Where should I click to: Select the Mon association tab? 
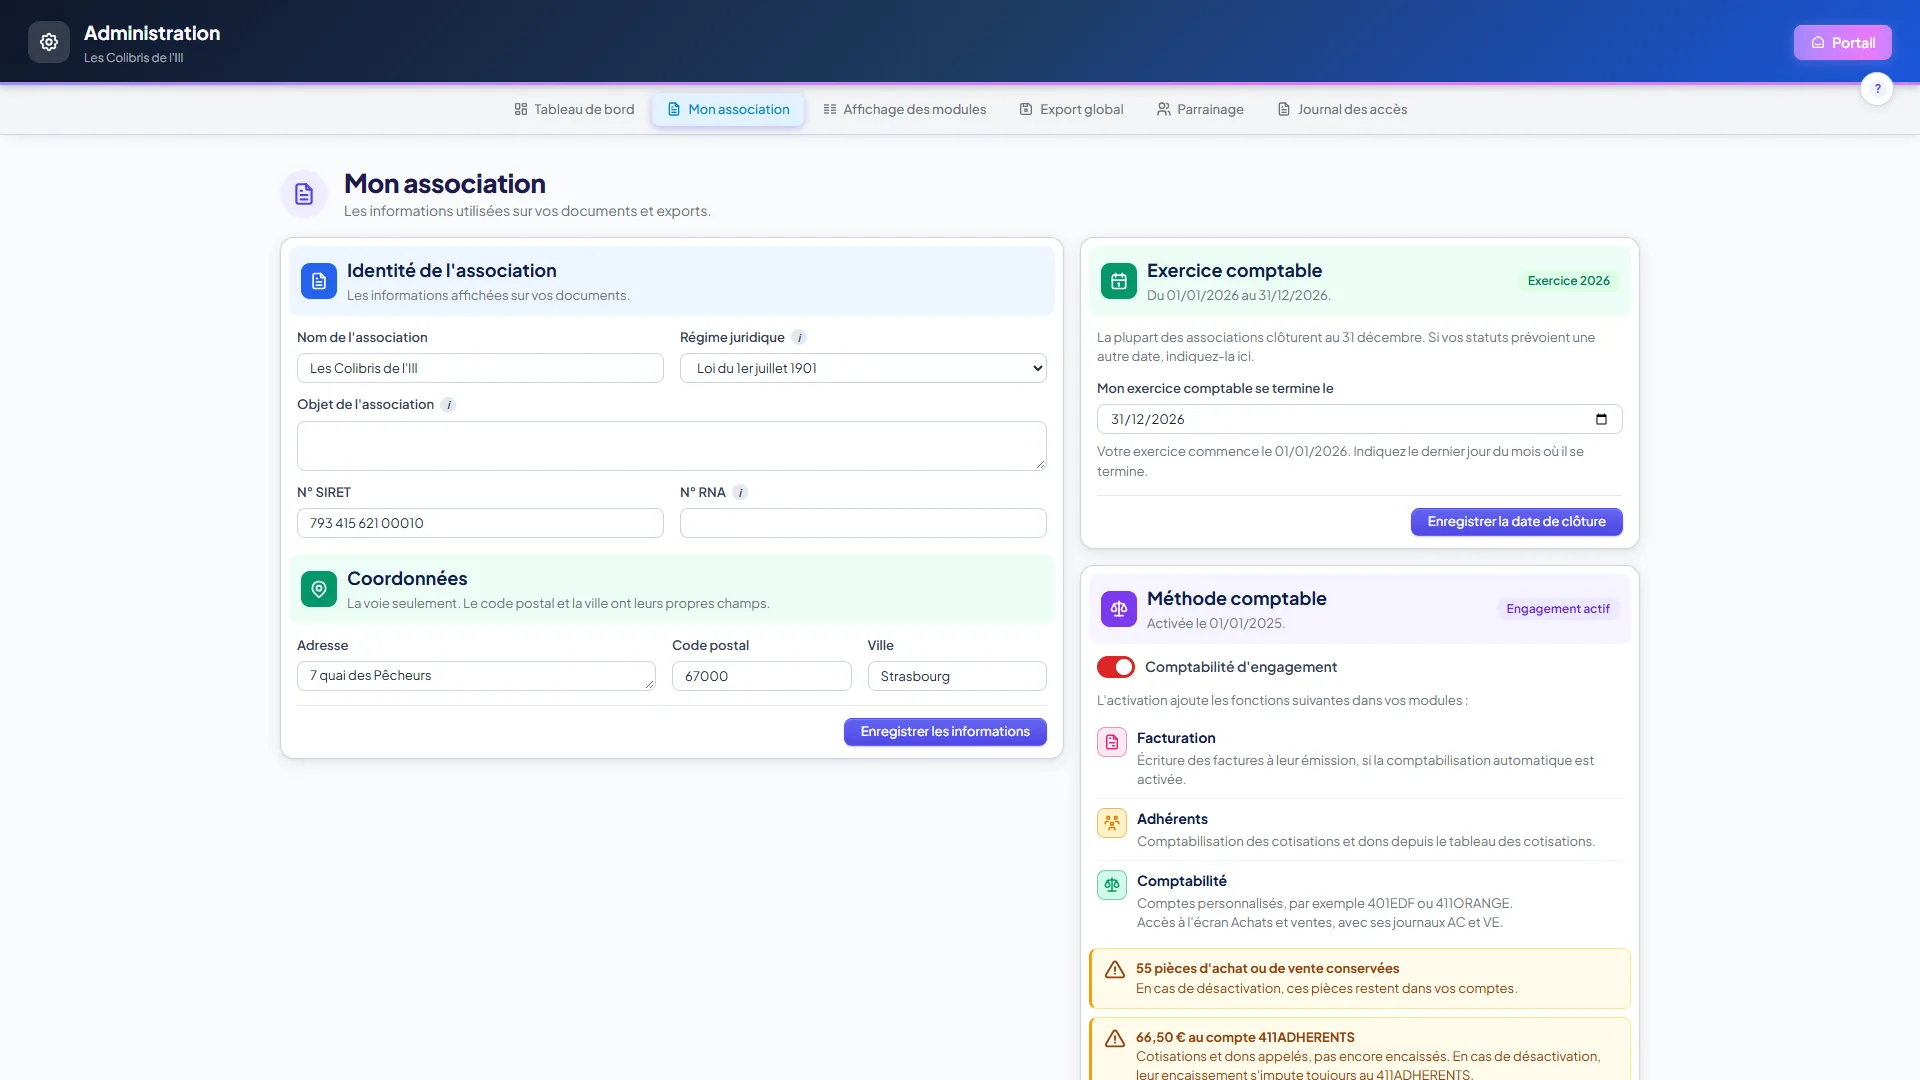[x=728, y=110]
